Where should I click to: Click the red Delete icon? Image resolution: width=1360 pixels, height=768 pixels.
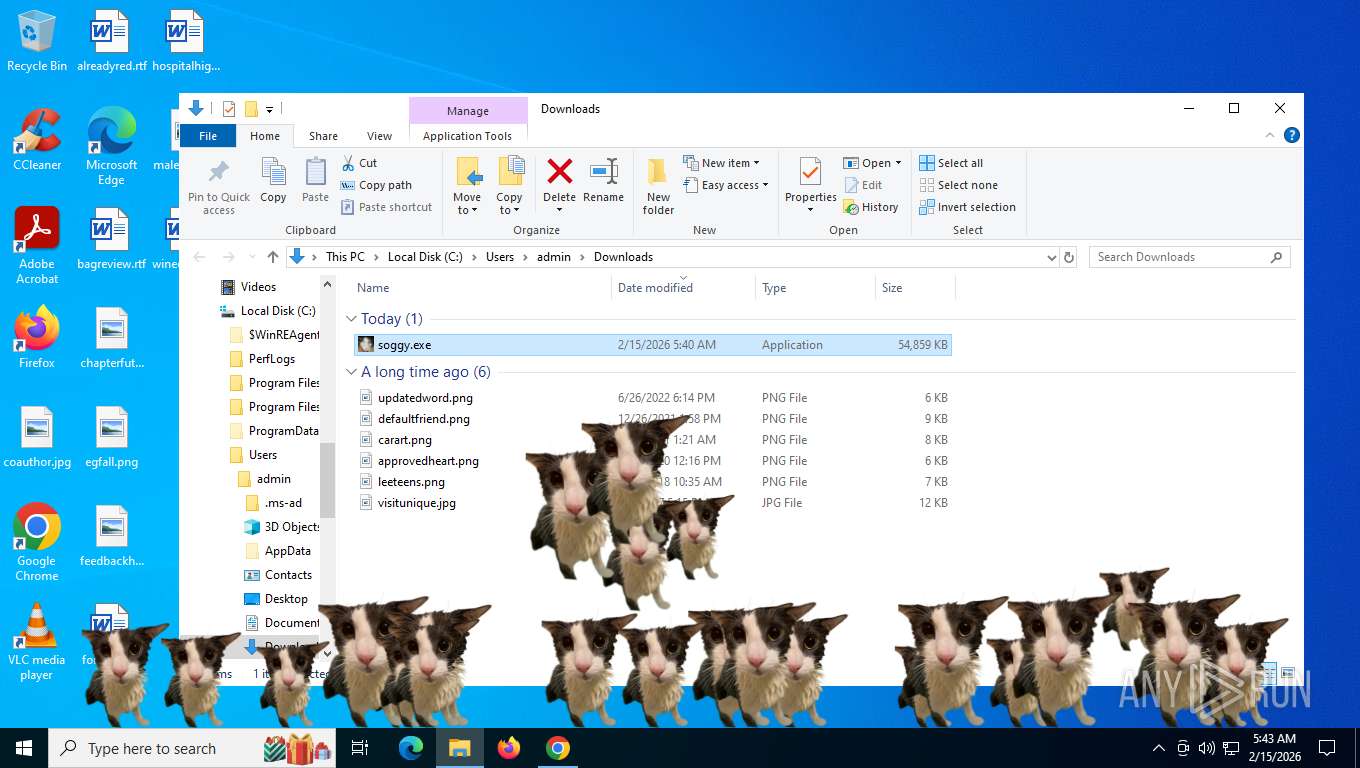pyautogui.click(x=560, y=171)
